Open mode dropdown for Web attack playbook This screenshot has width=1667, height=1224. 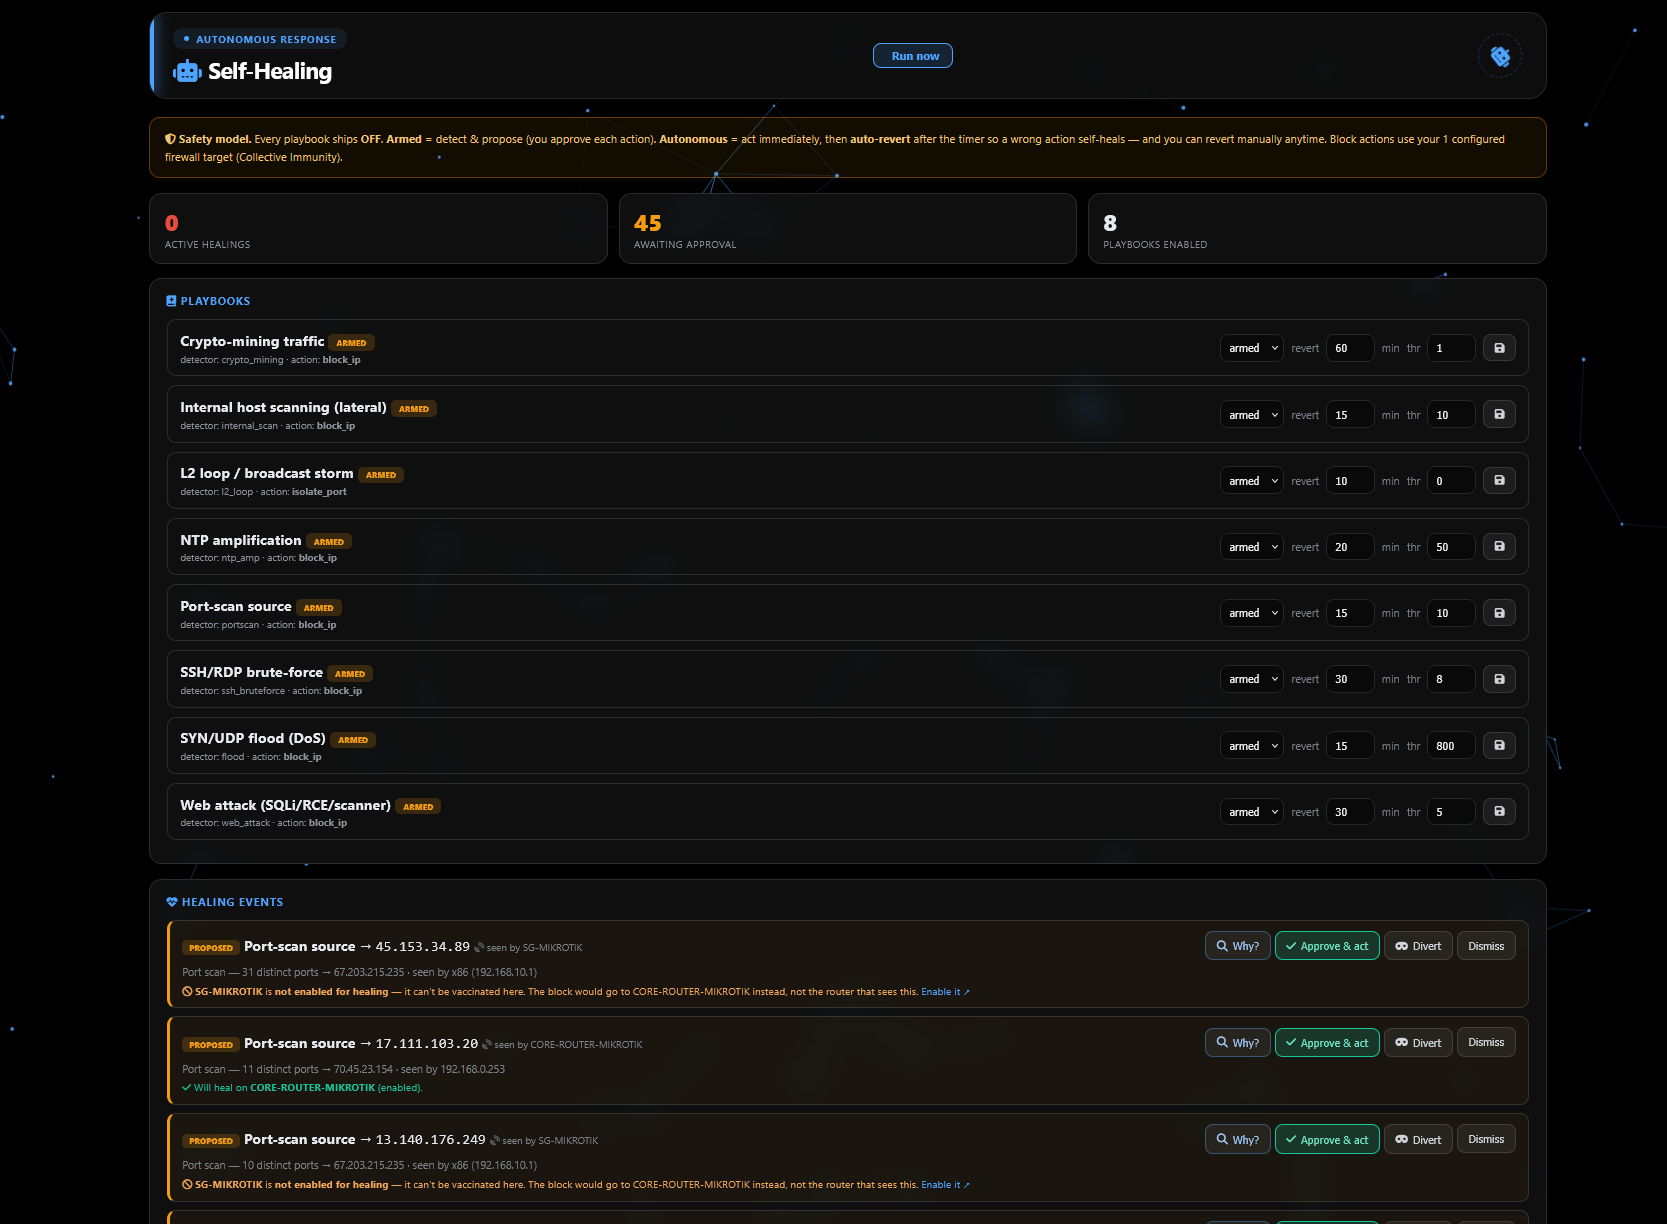pyautogui.click(x=1251, y=812)
